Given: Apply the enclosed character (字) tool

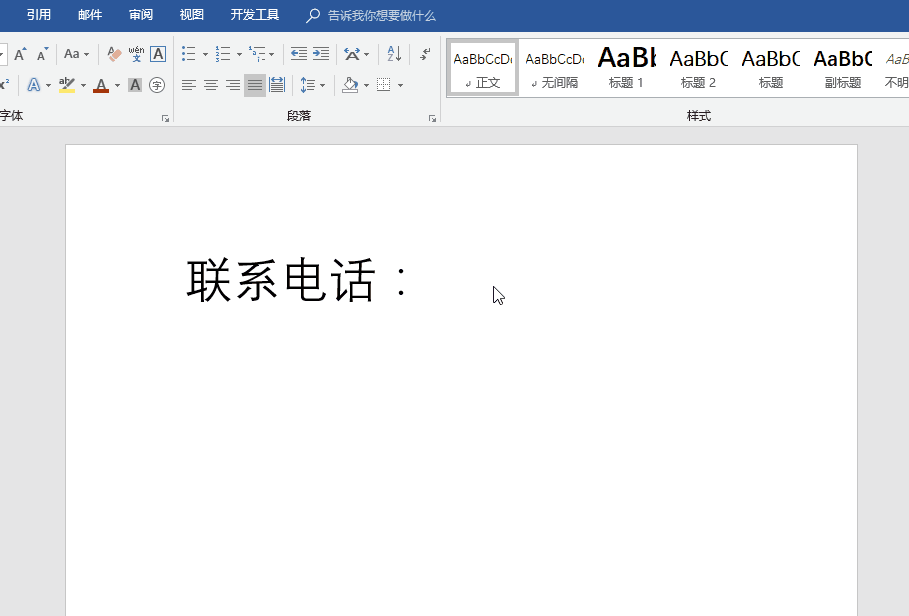Looking at the screenshot, I should coord(157,85).
